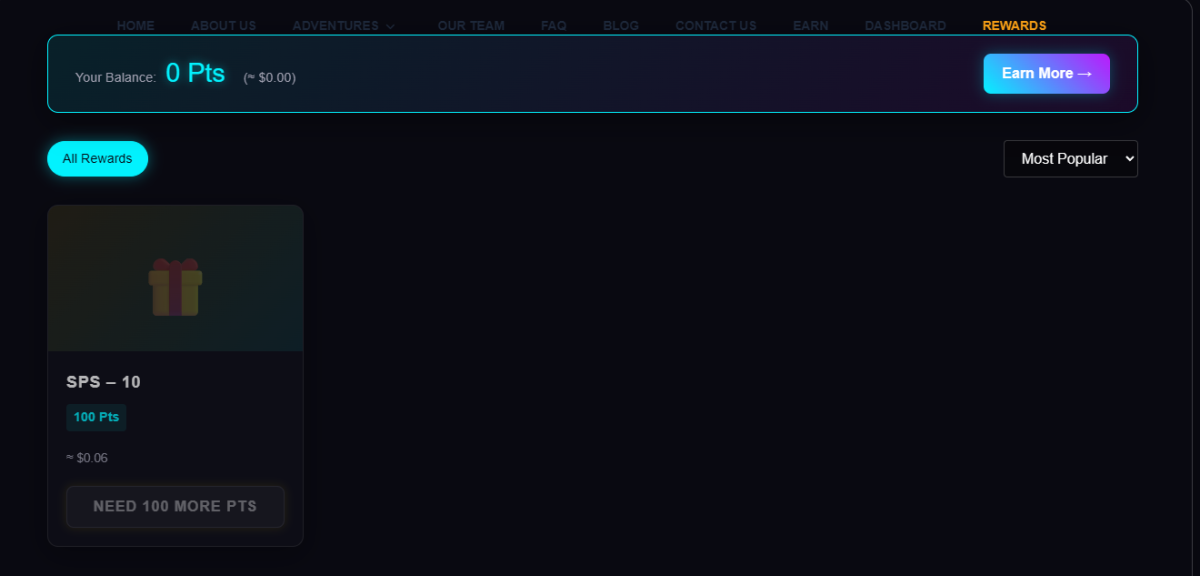Navigate to the FAQ page
The height and width of the screenshot is (576, 1200).
click(x=553, y=26)
